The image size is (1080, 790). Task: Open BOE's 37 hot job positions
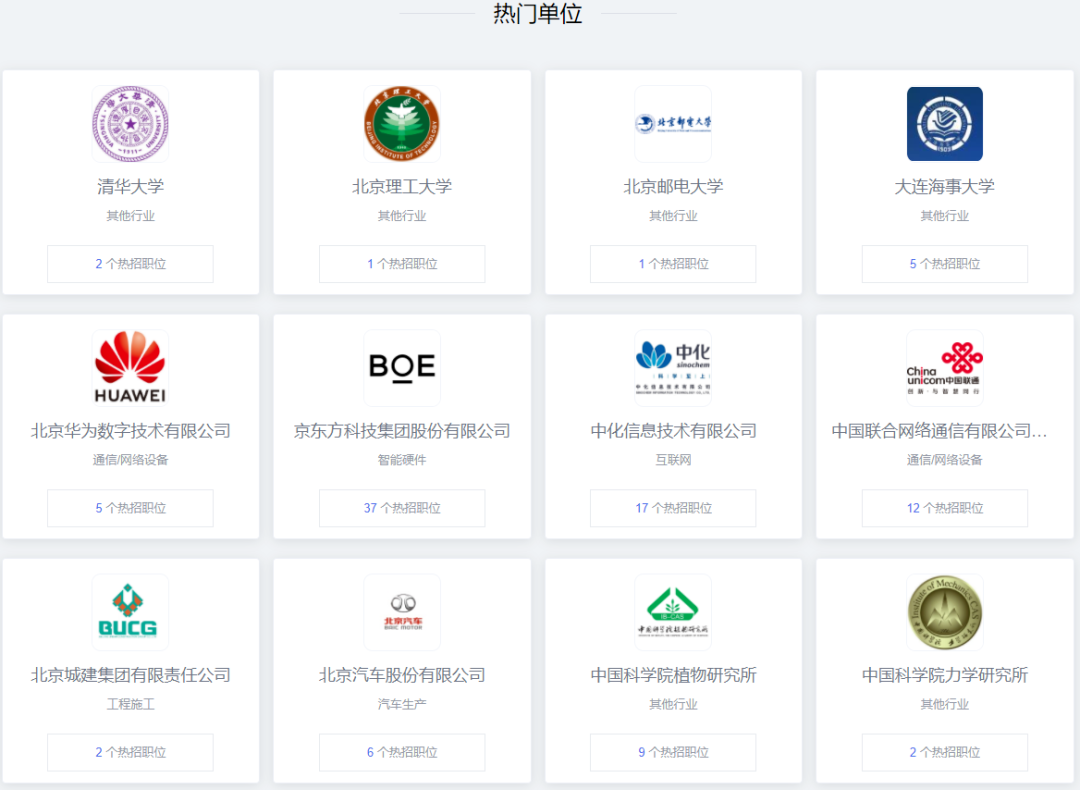(401, 508)
